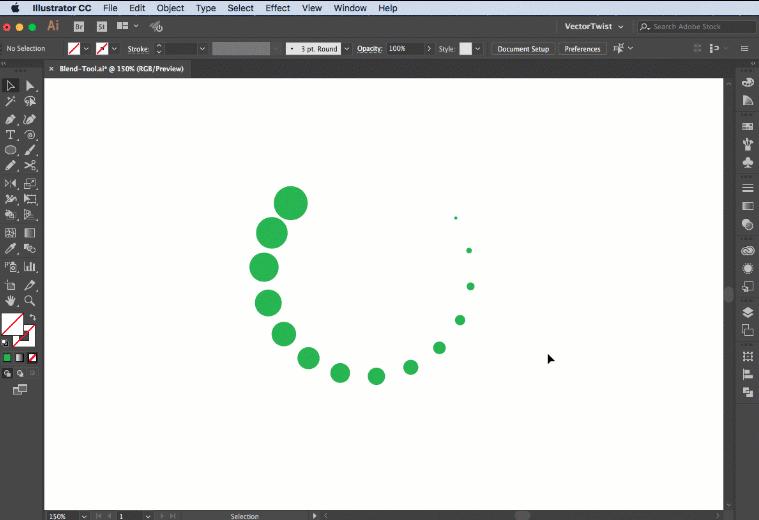
Task: Select the Shape Builder tool
Action: [10, 214]
